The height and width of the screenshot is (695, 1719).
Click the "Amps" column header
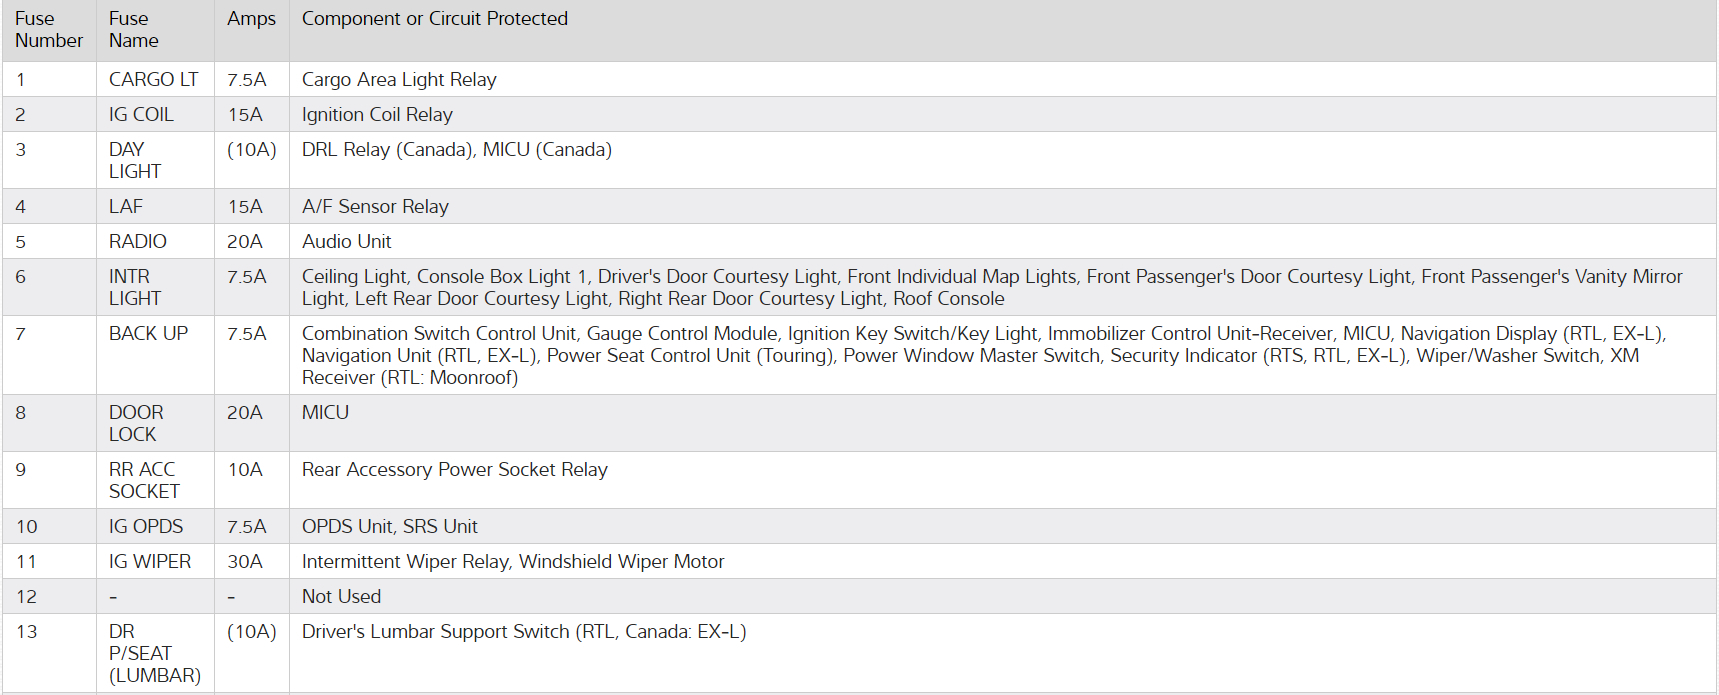251,19
